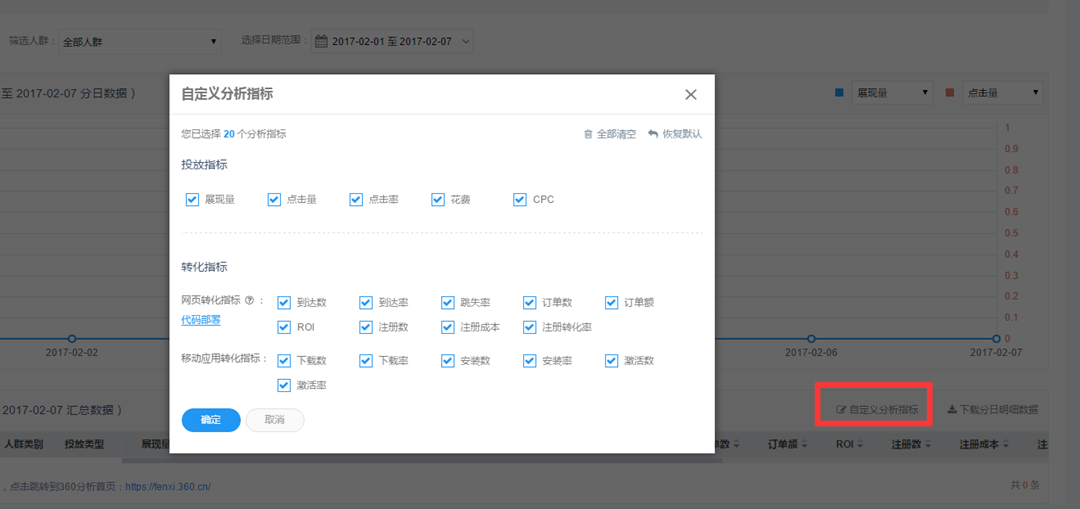This screenshot has width=1080, height=509.
Task: Expand the 点击量 chart metric dropdown
Action: [1002, 93]
